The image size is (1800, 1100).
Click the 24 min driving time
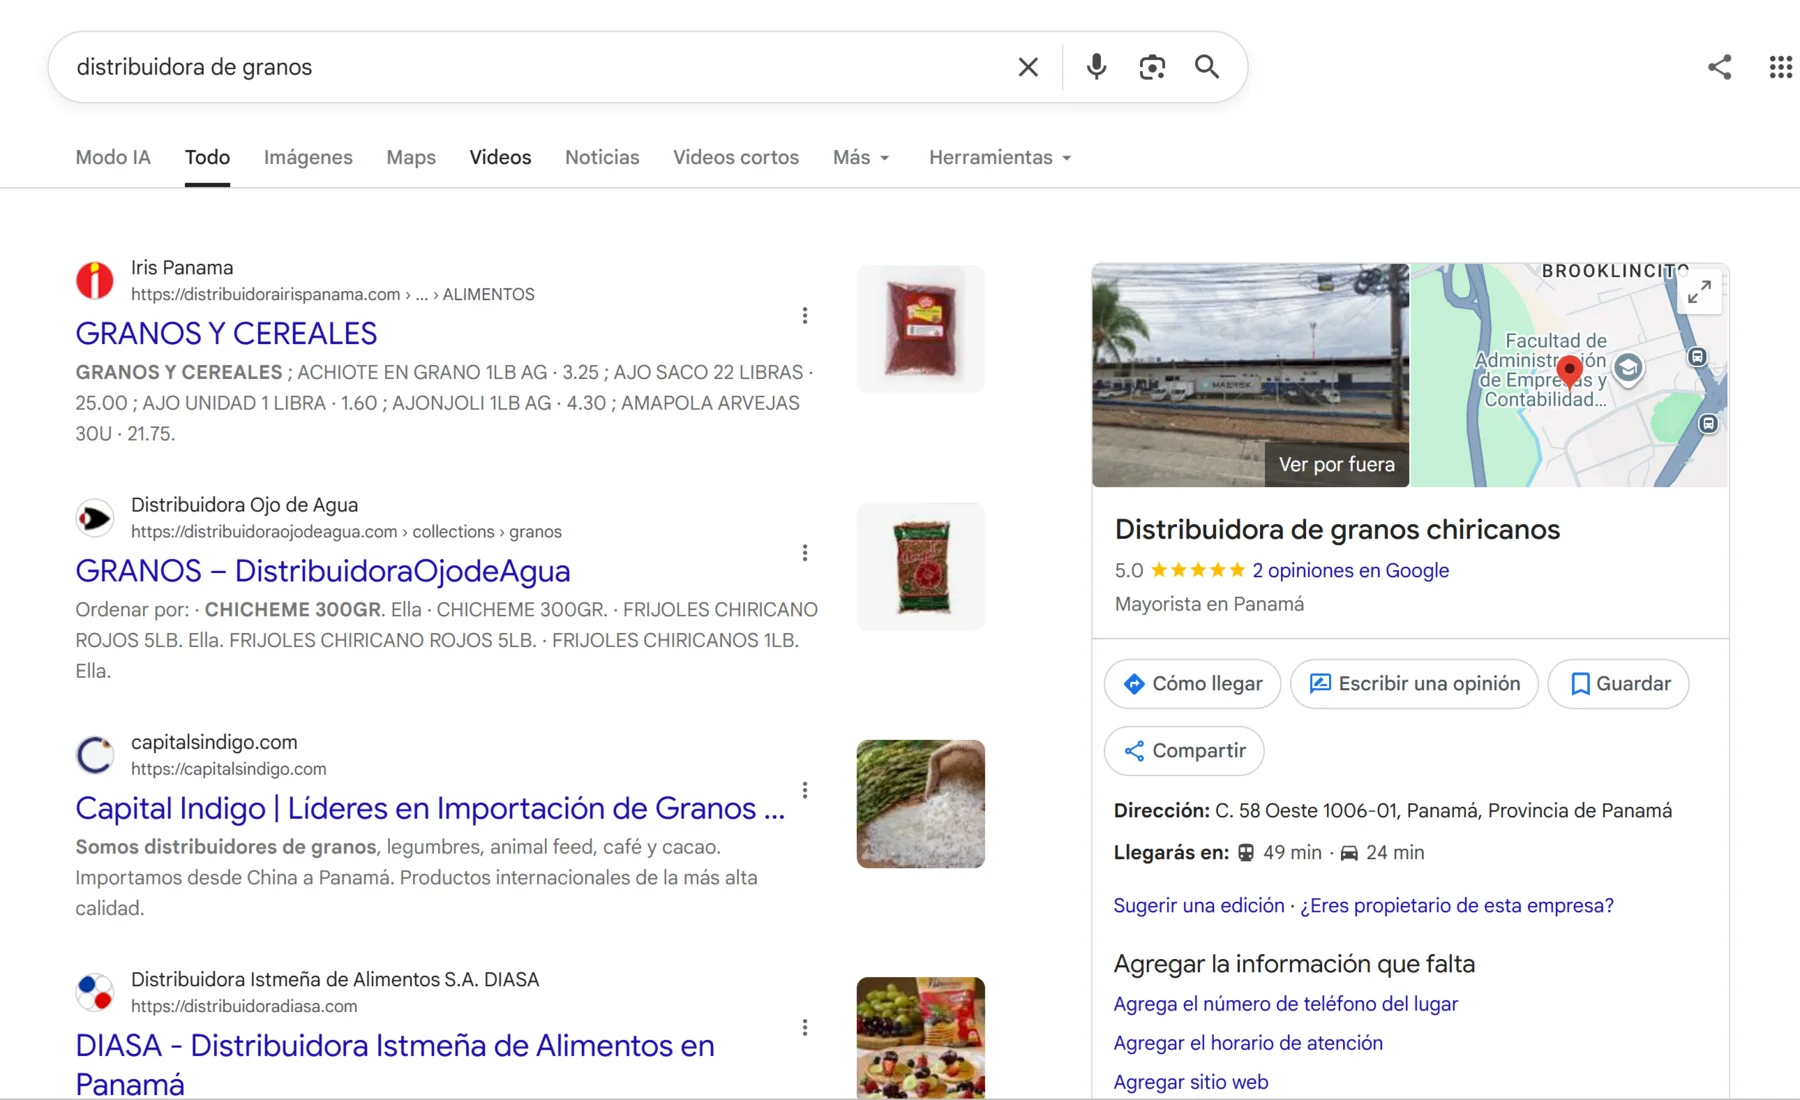[x=1395, y=852]
